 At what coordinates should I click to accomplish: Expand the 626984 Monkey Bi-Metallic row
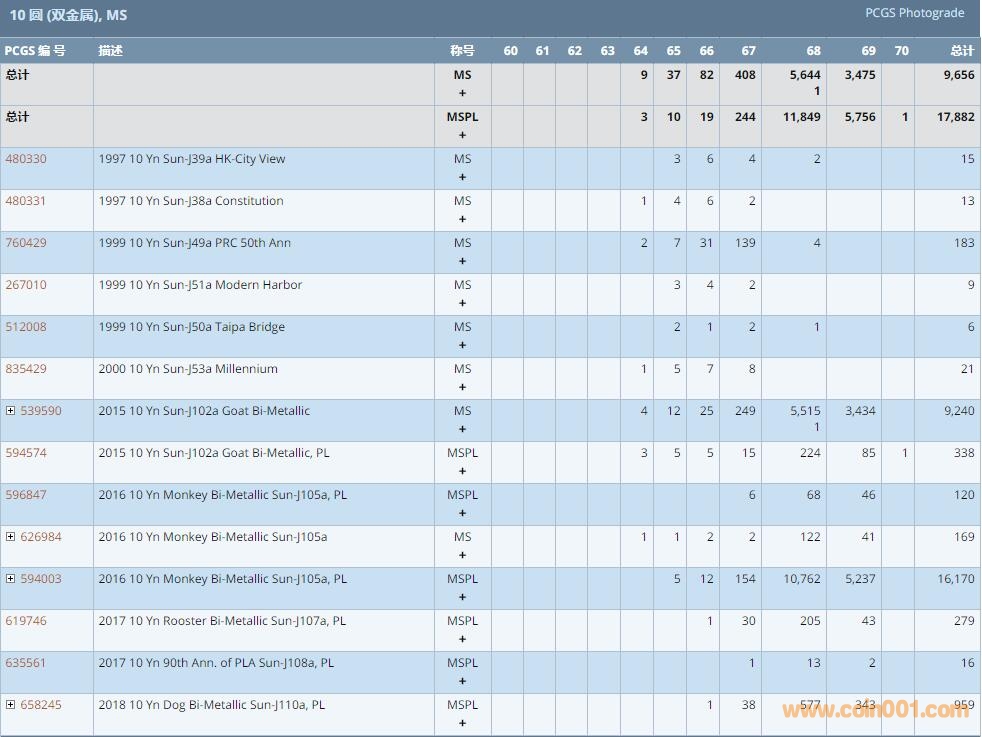10,537
